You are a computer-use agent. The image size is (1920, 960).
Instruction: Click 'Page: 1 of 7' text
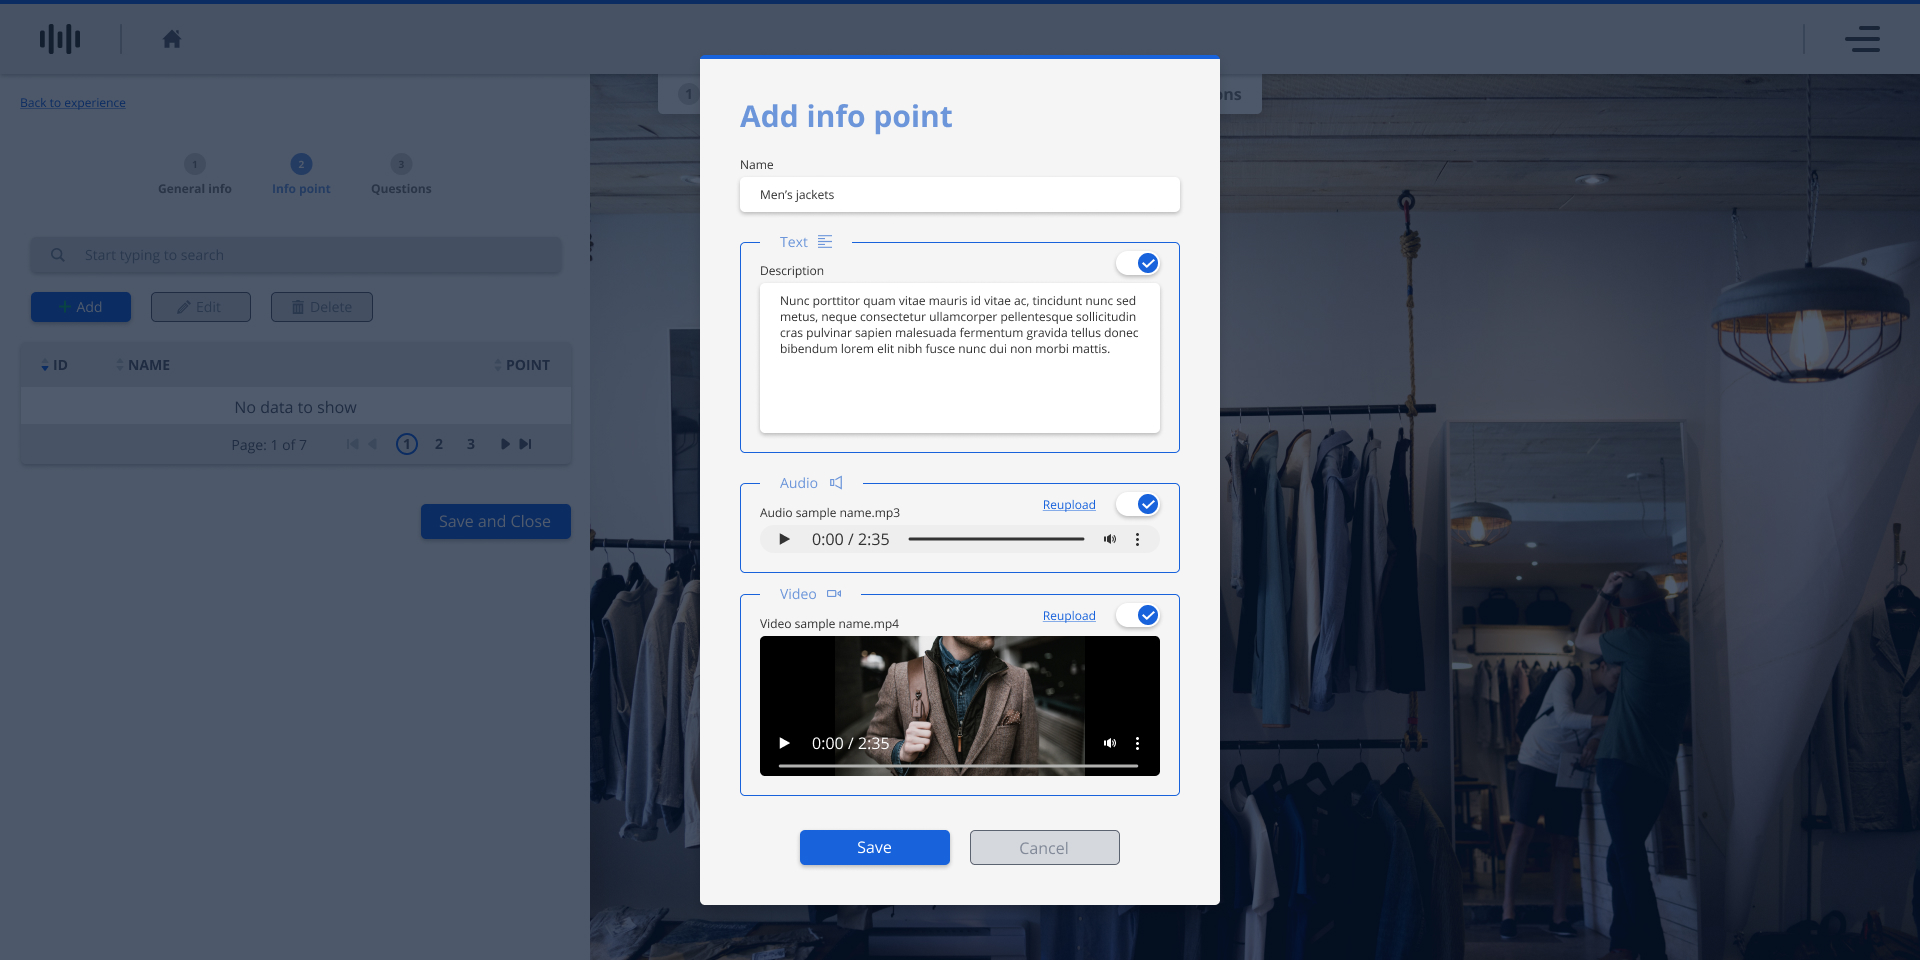point(269,445)
